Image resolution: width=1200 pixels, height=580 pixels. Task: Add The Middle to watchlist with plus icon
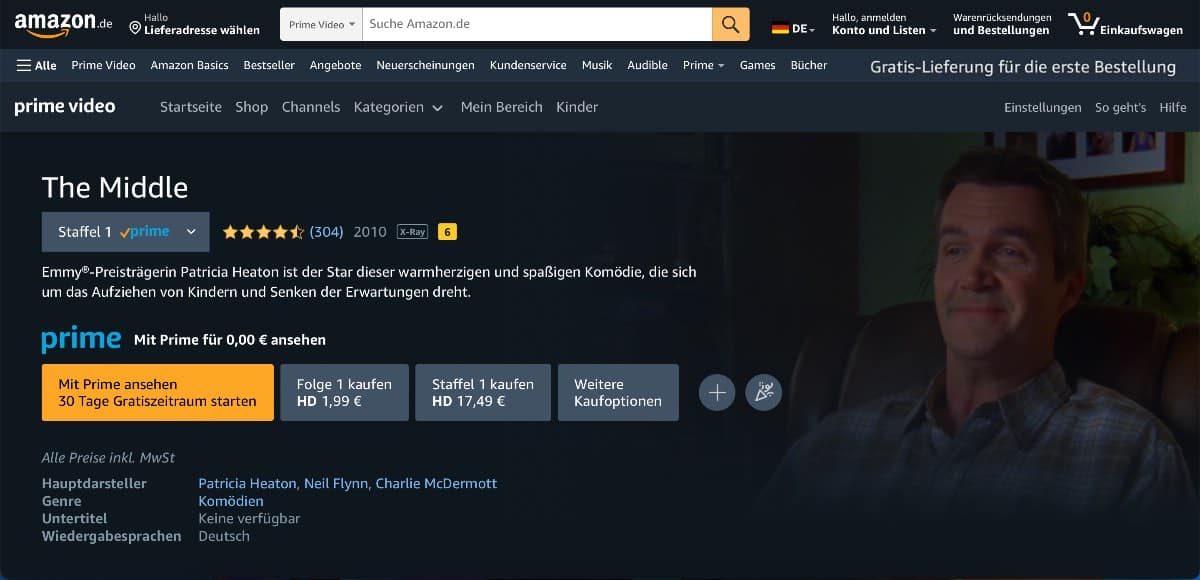tap(717, 393)
